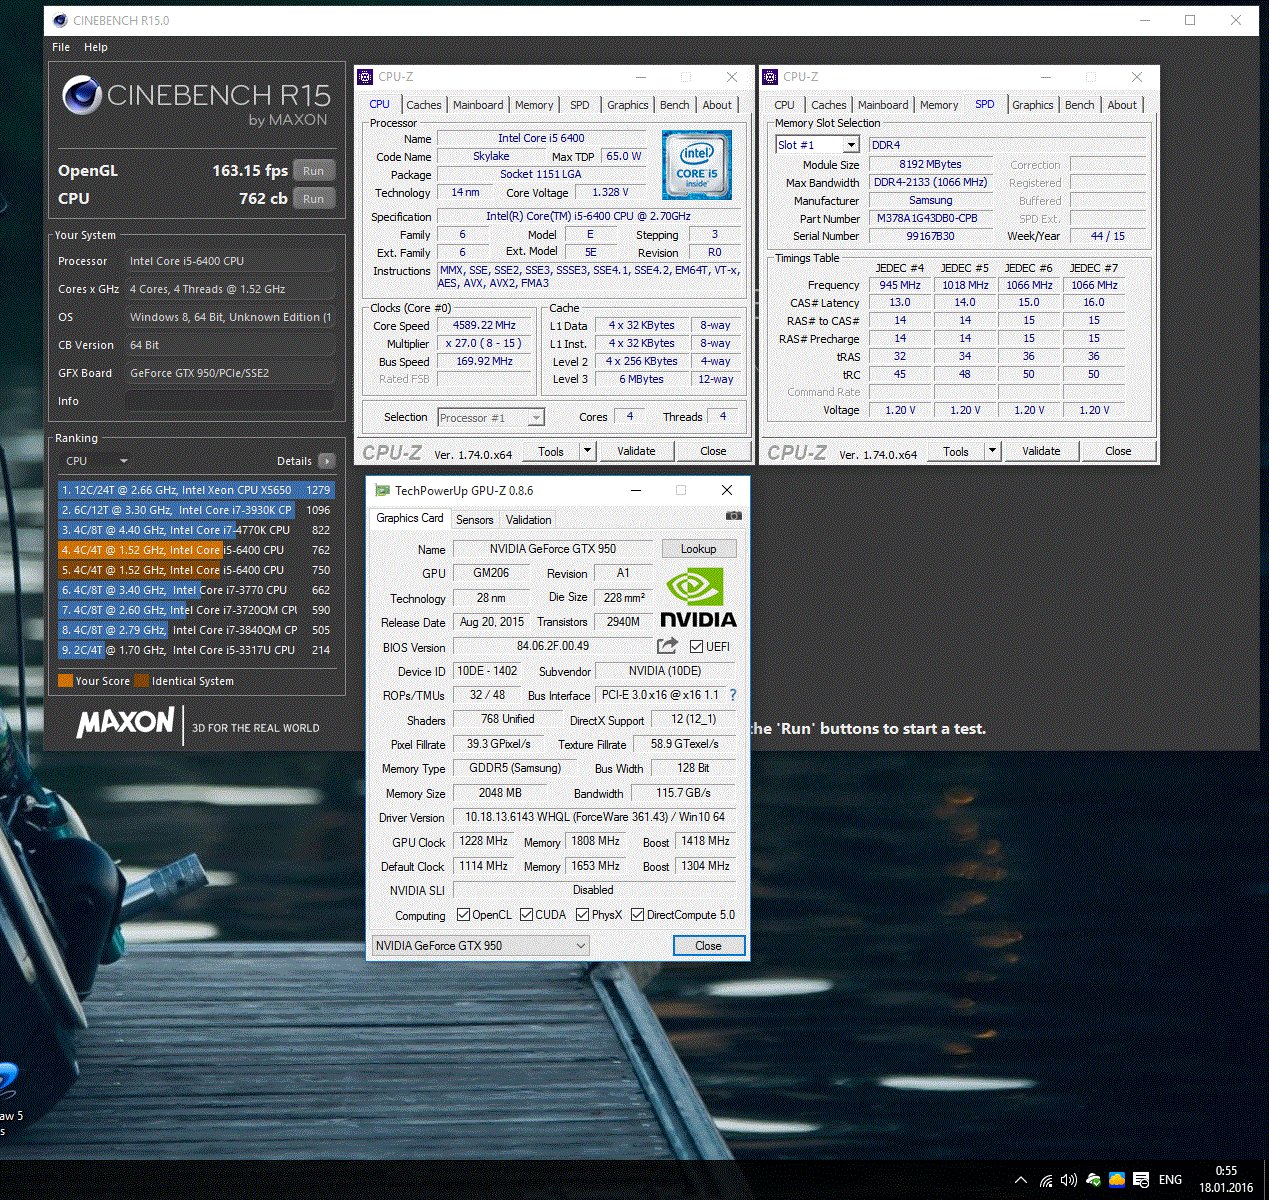1269x1200 pixels.
Task: Open the Wi-Fi network tray icon
Action: point(1045,1180)
